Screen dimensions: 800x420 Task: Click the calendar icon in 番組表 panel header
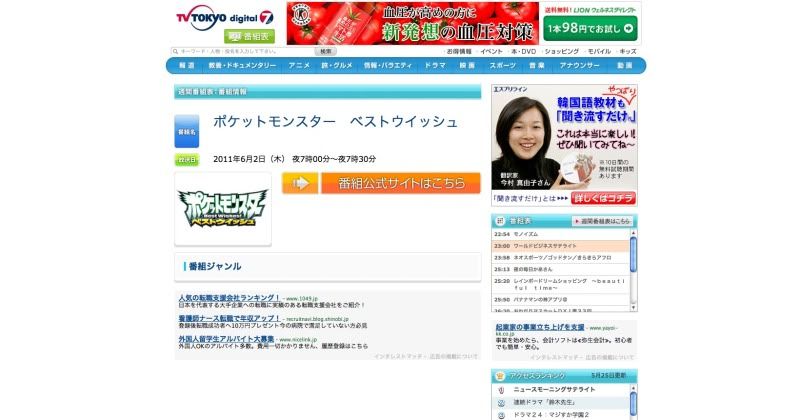point(500,221)
